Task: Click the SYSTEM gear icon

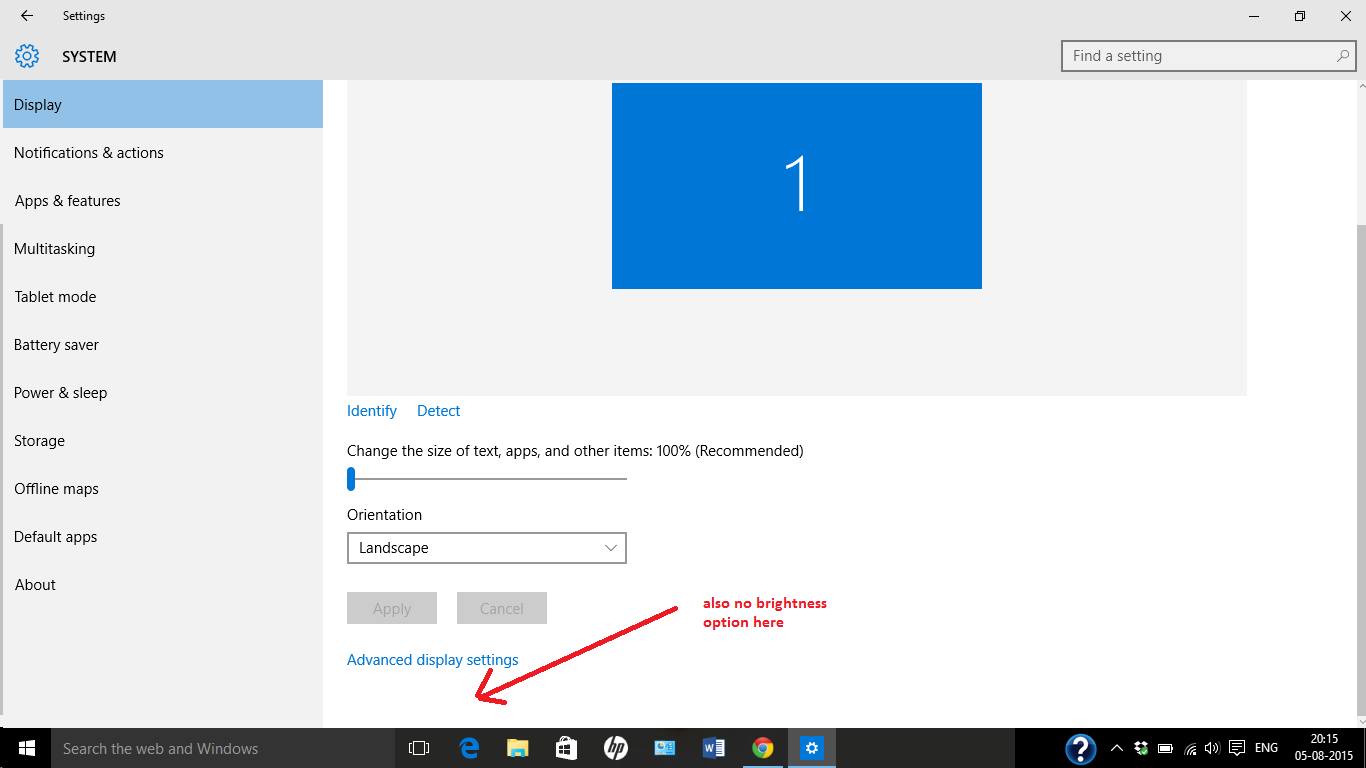Action: (x=27, y=56)
